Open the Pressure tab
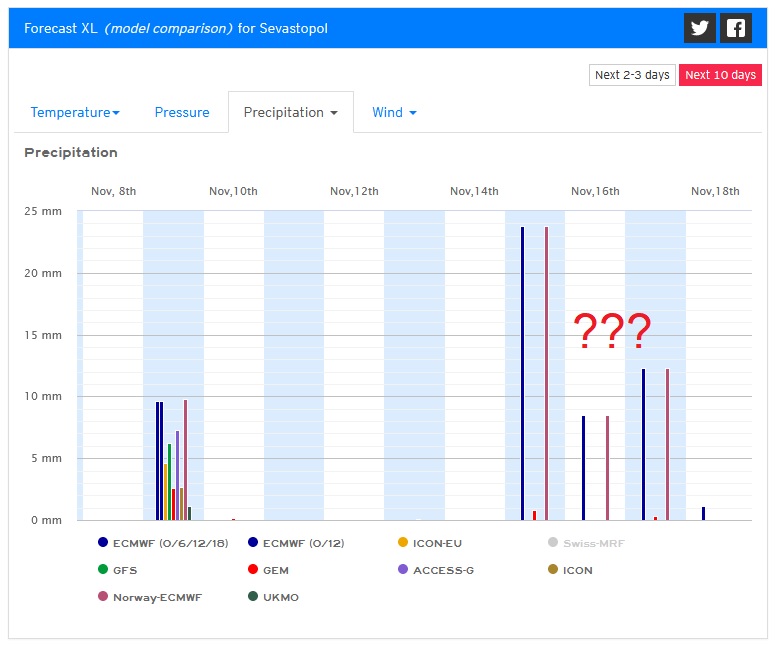775x645 pixels. point(182,113)
